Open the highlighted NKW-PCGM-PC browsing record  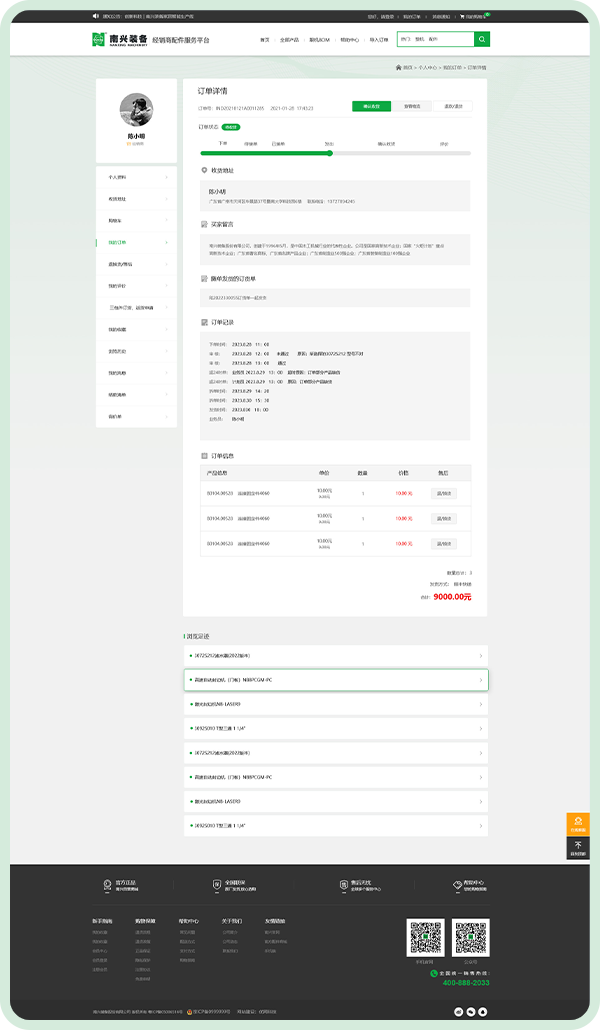coord(335,680)
